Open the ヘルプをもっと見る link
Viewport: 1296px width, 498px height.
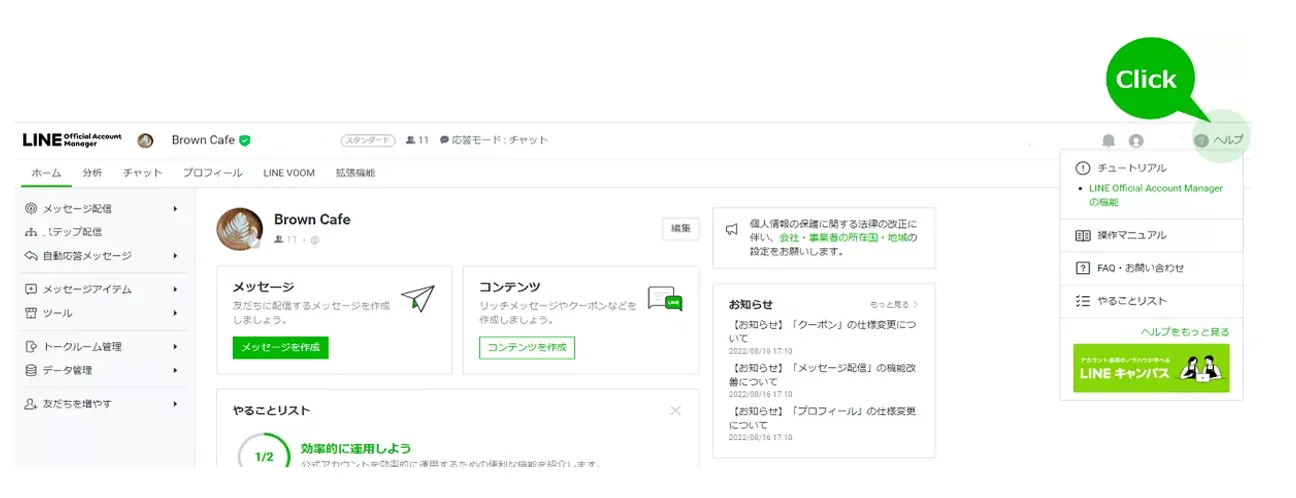click(x=1185, y=332)
